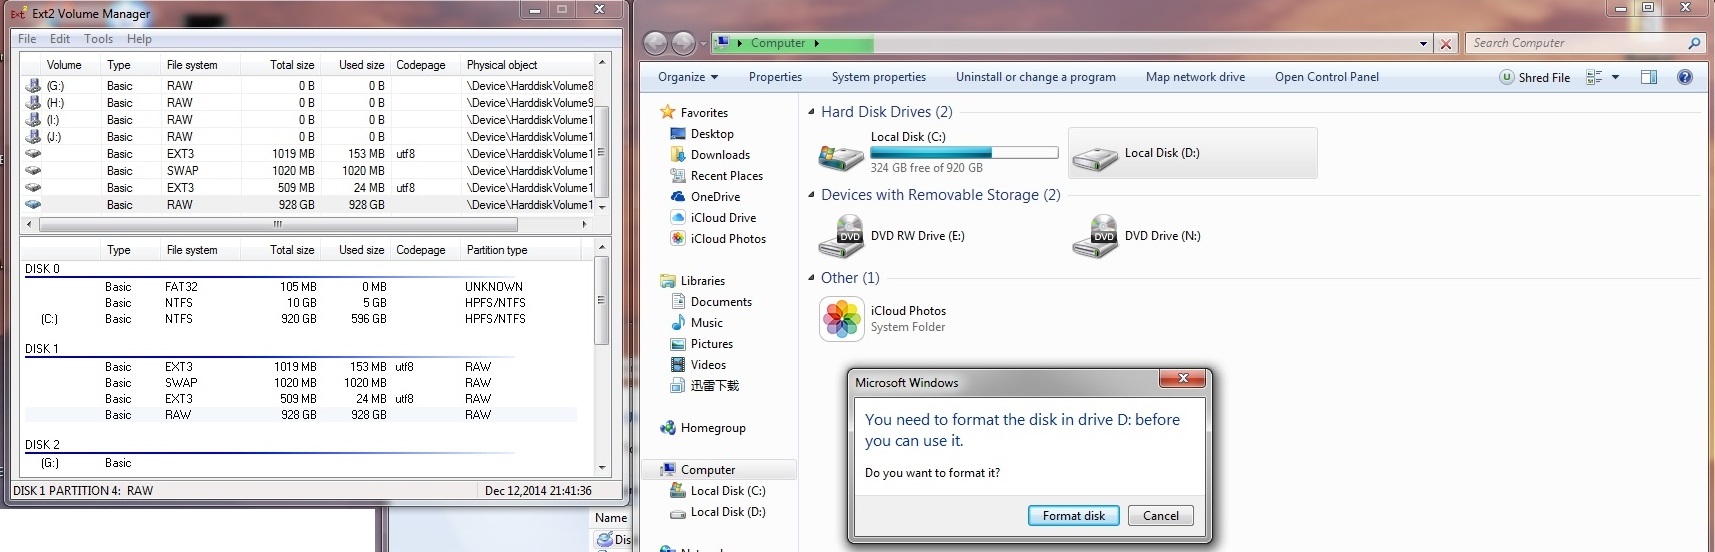
Task: Open the Organize dropdown menu
Action: click(688, 77)
